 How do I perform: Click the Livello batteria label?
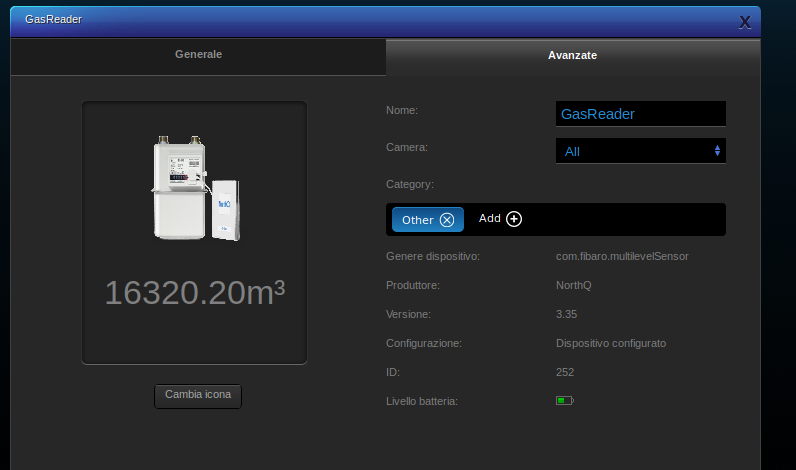coord(422,401)
